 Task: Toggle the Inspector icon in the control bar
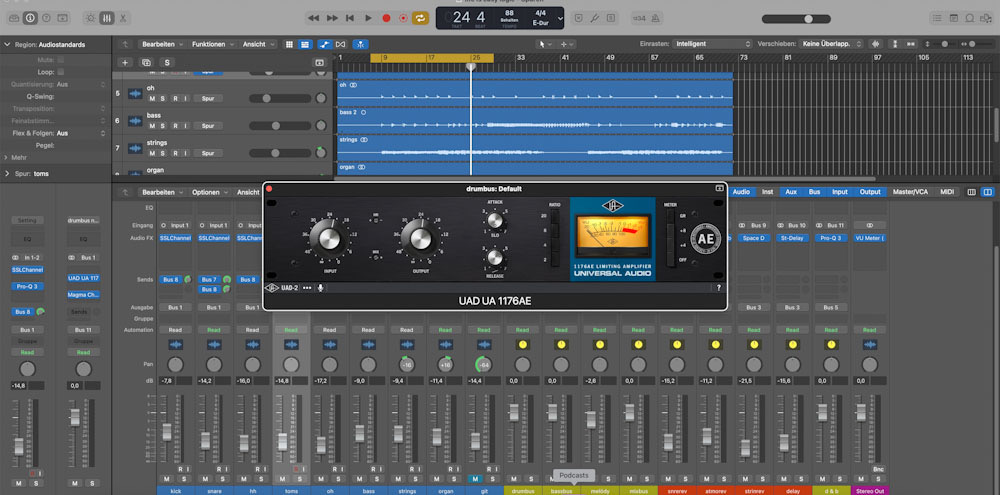click(x=30, y=18)
